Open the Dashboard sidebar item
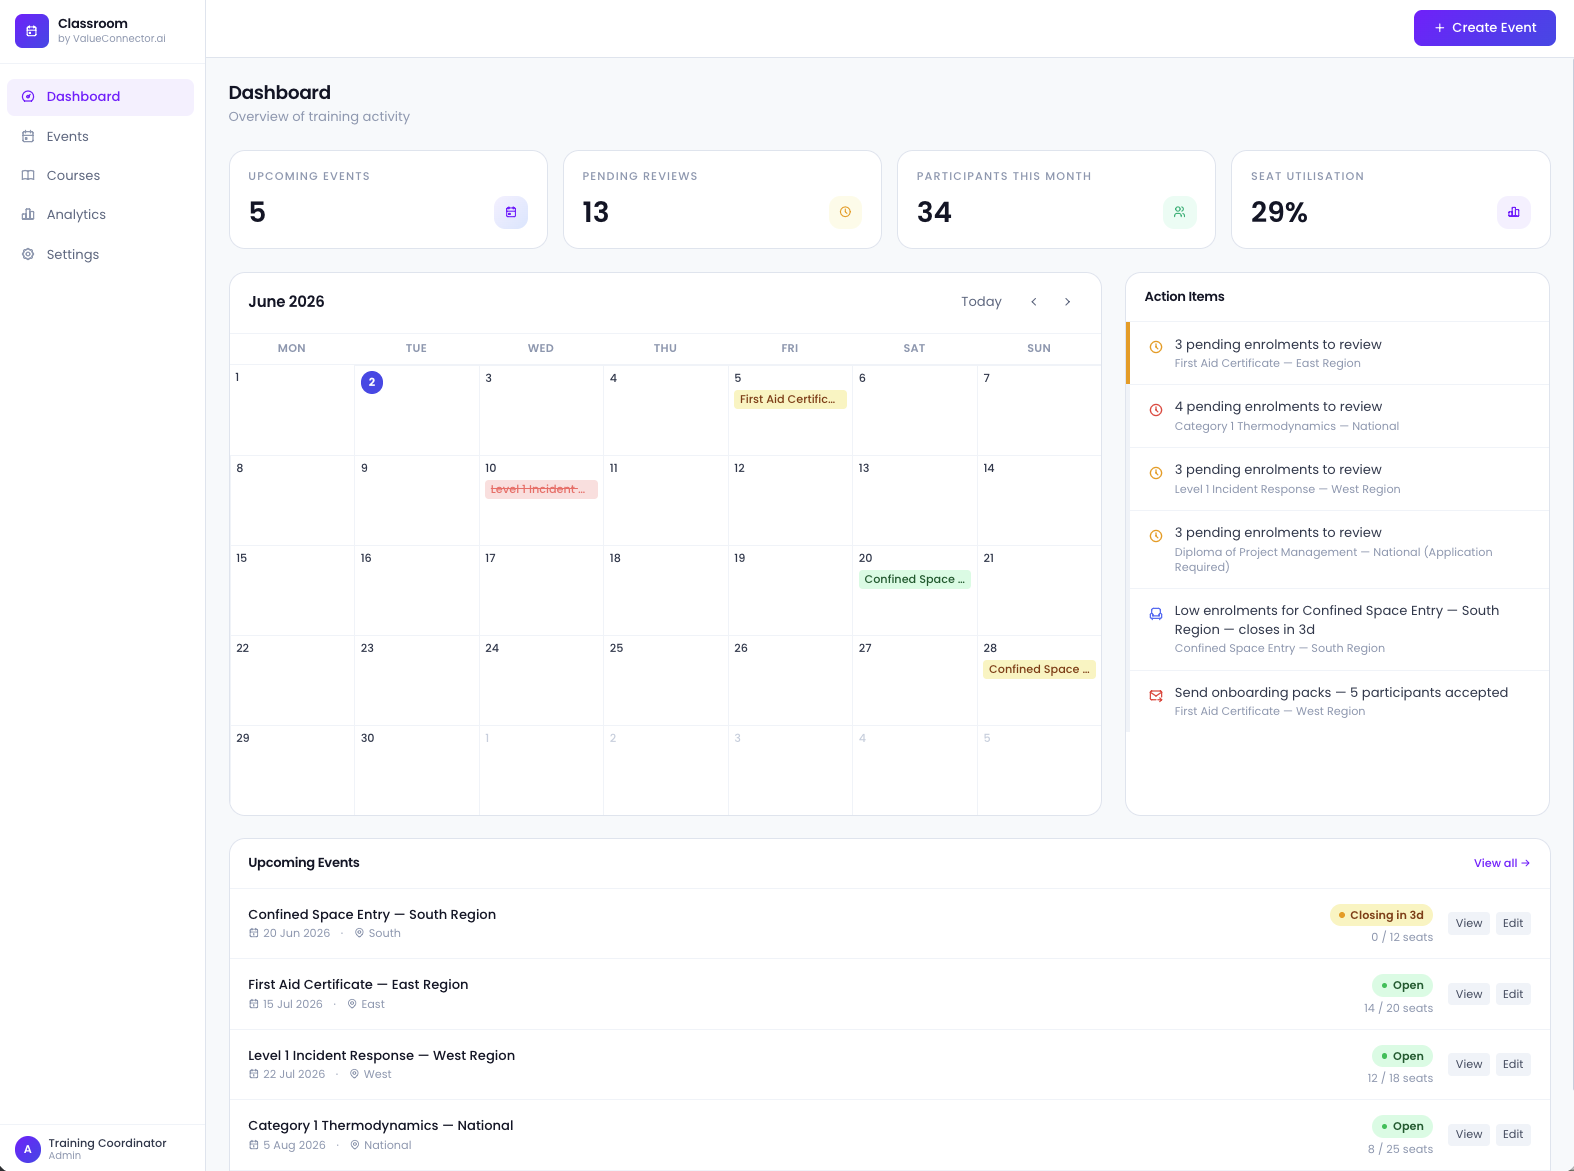This screenshot has height=1171, width=1574. tap(100, 97)
